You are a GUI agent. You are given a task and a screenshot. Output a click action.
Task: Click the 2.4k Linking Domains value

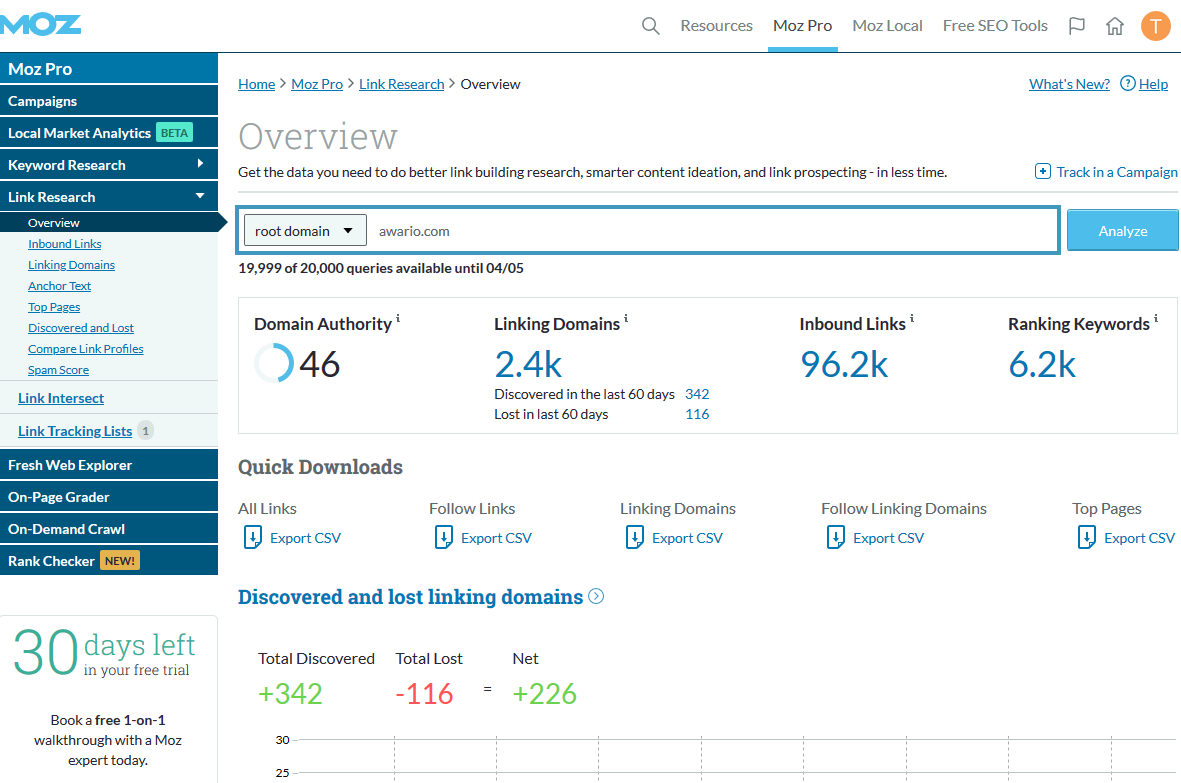tap(528, 364)
